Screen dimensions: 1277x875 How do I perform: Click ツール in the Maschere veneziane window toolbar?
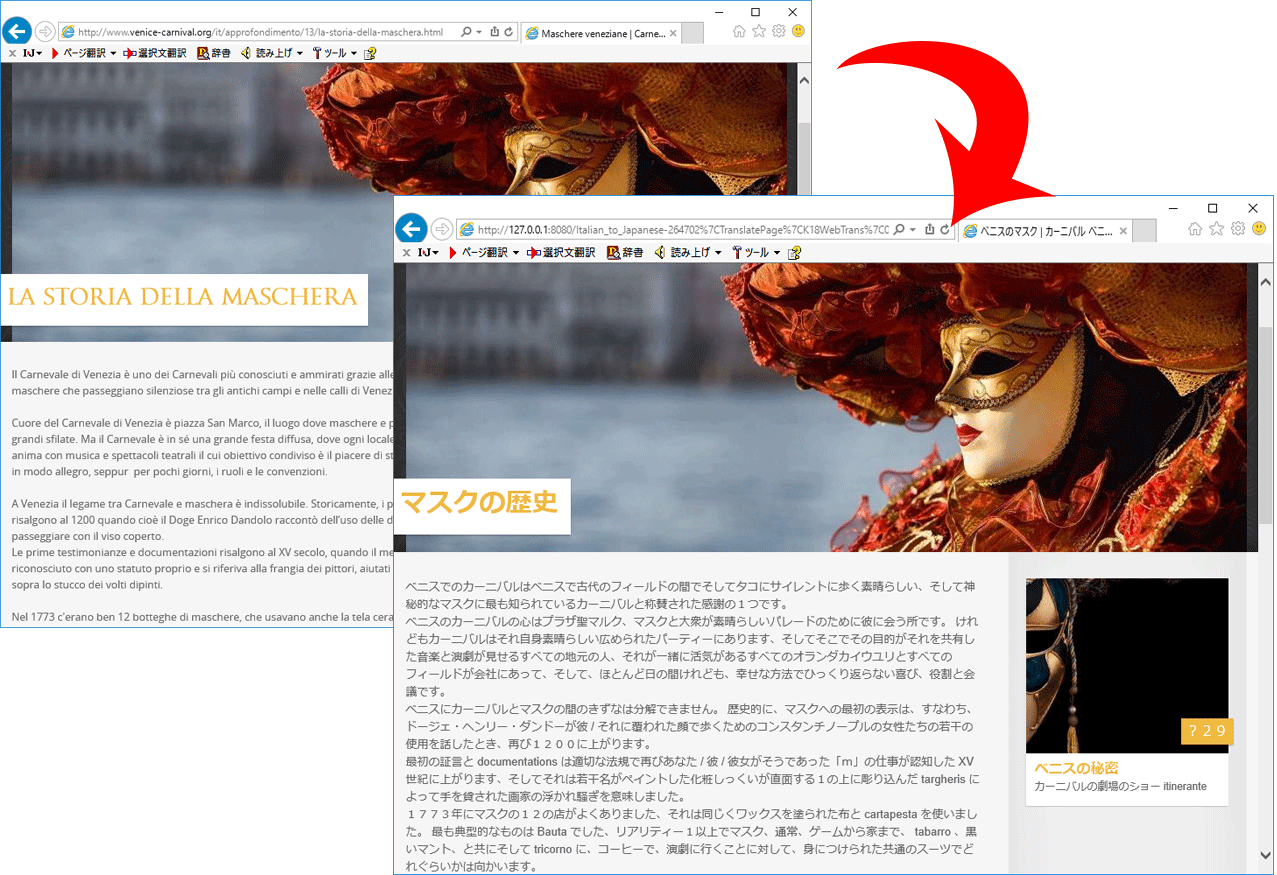click(329, 53)
